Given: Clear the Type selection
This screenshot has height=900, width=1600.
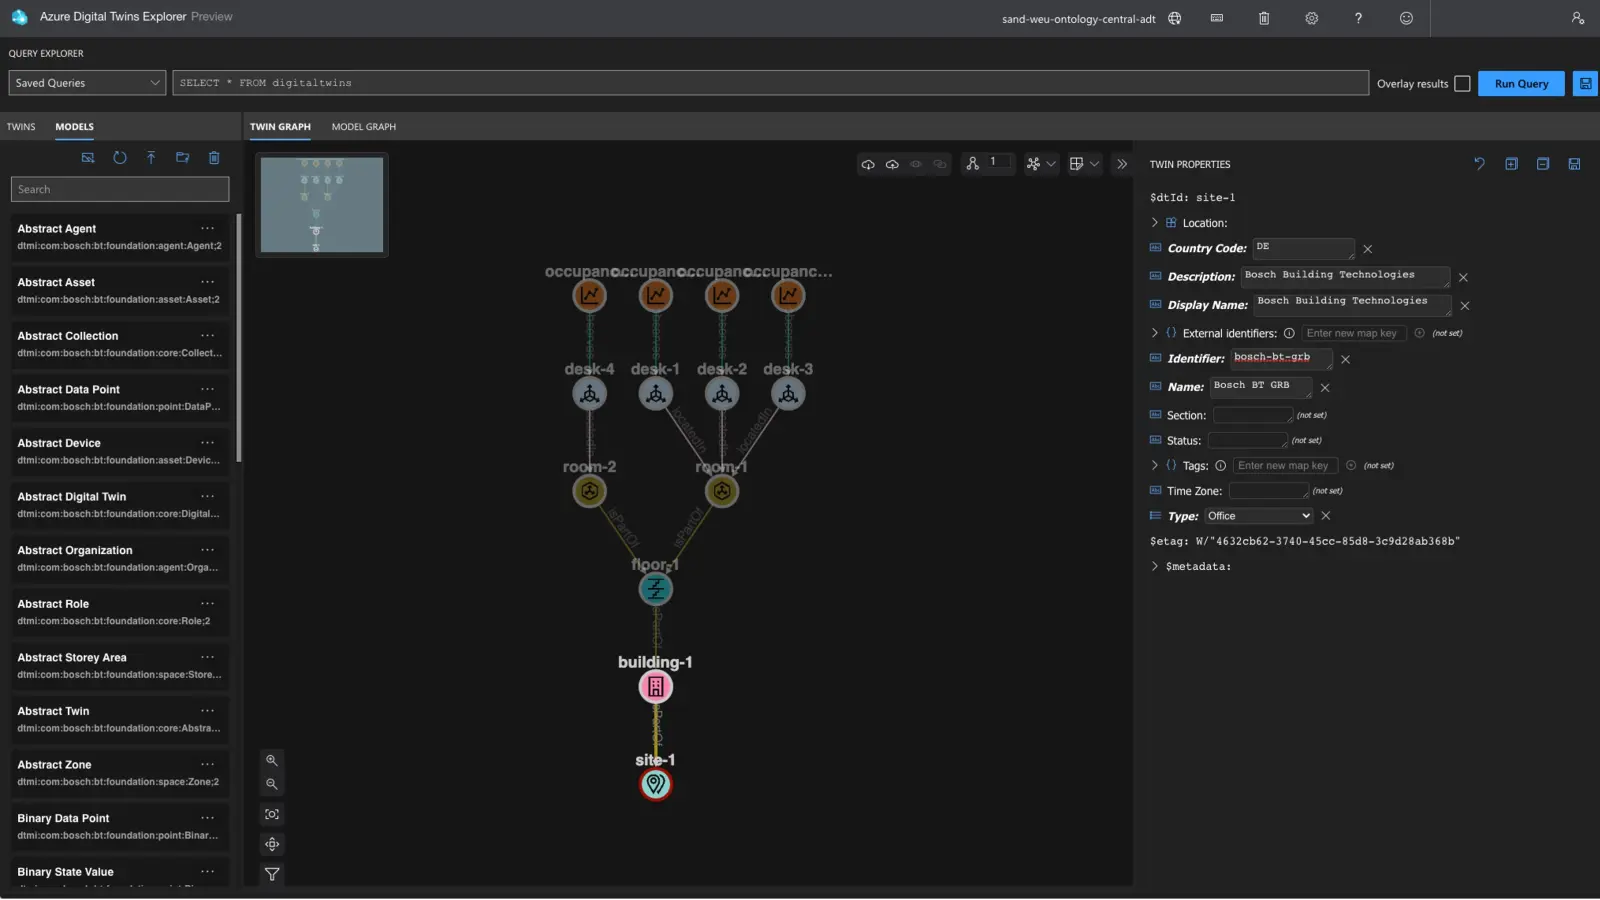Looking at the screenshot, I should (1326, 516).
